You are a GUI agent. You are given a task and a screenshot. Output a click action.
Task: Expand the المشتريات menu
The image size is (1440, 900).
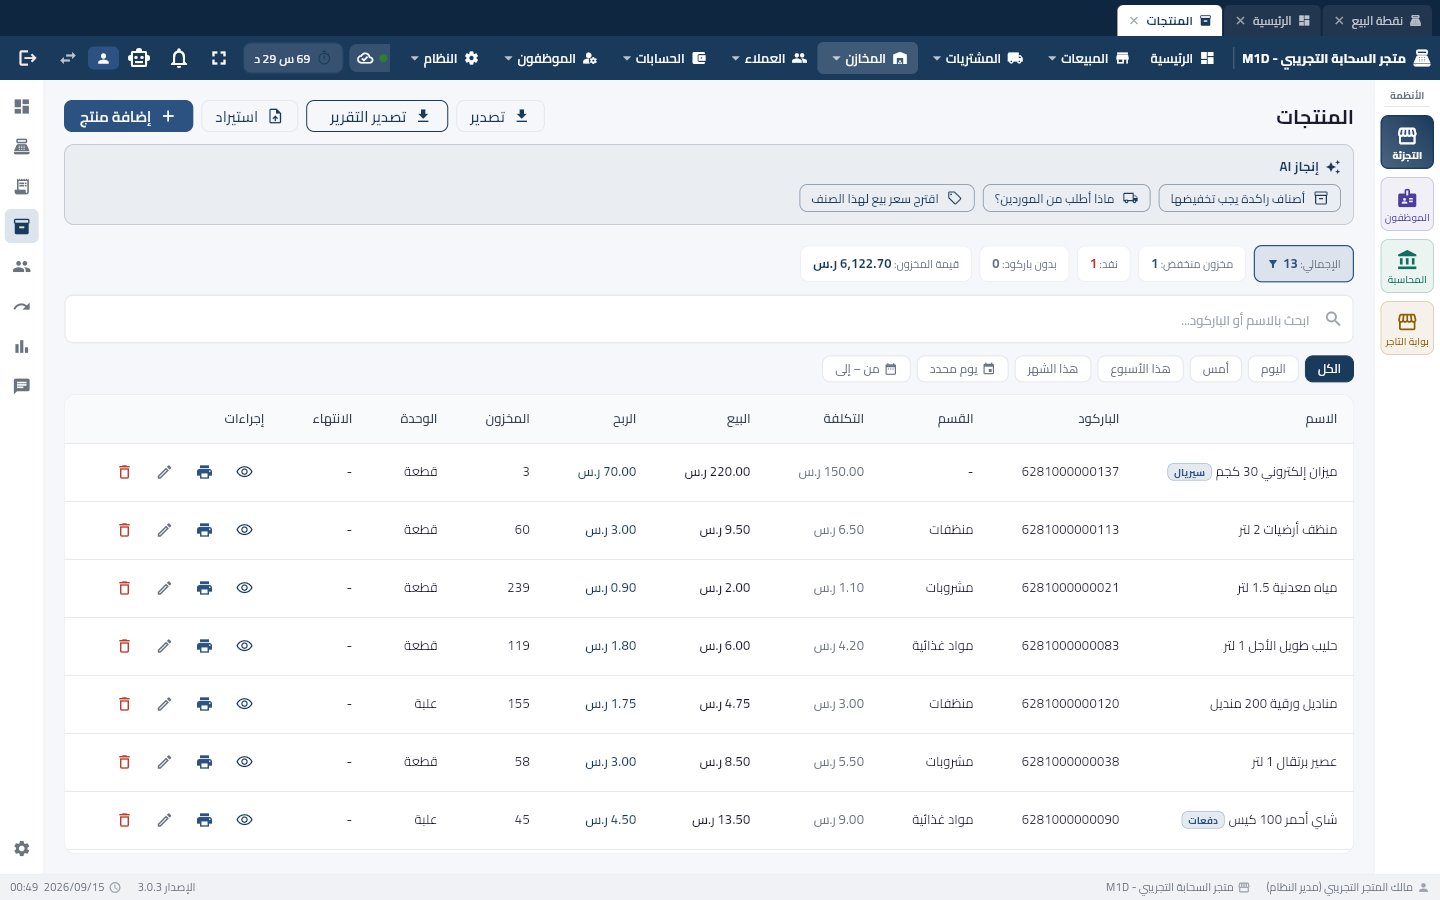(978, 59)
